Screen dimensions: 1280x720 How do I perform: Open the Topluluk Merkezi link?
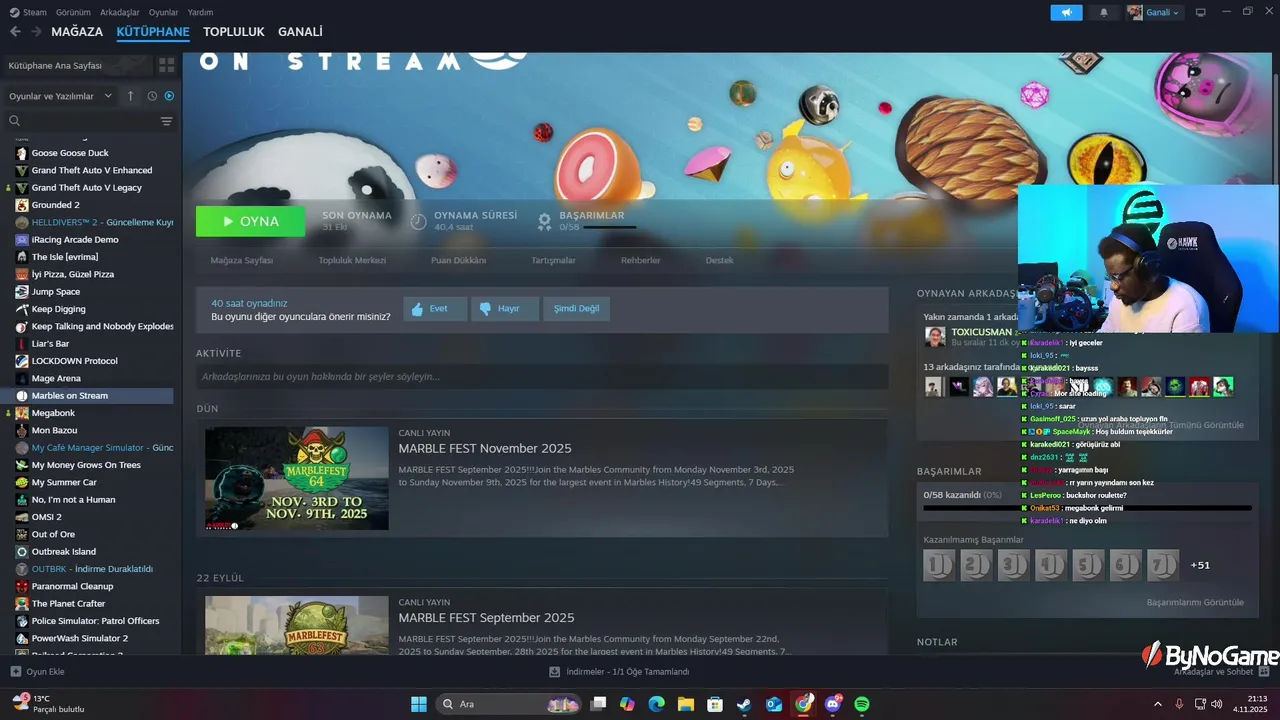click(352, 260)
